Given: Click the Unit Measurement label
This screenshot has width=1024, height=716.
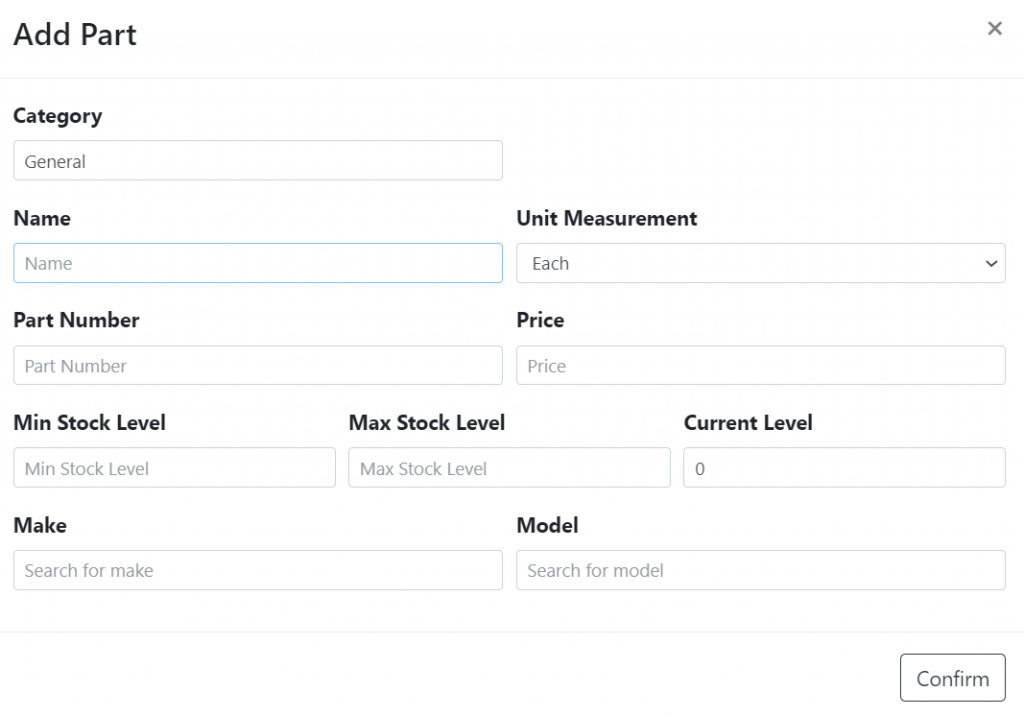Looking at the screenshot, I should coord(607,218).
